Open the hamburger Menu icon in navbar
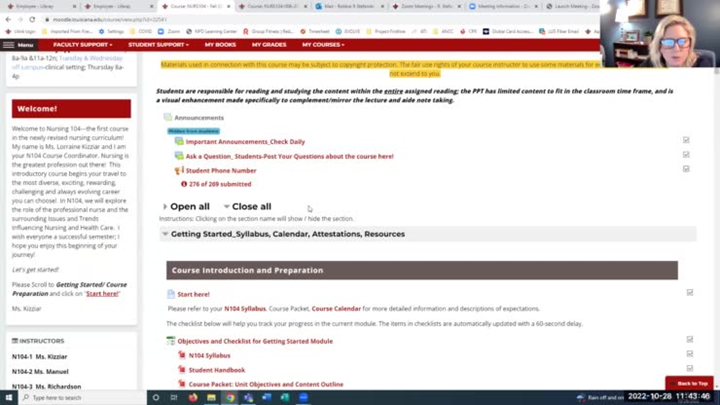The height and width of the screenshot is (405, 720). [x=8, y=45]
